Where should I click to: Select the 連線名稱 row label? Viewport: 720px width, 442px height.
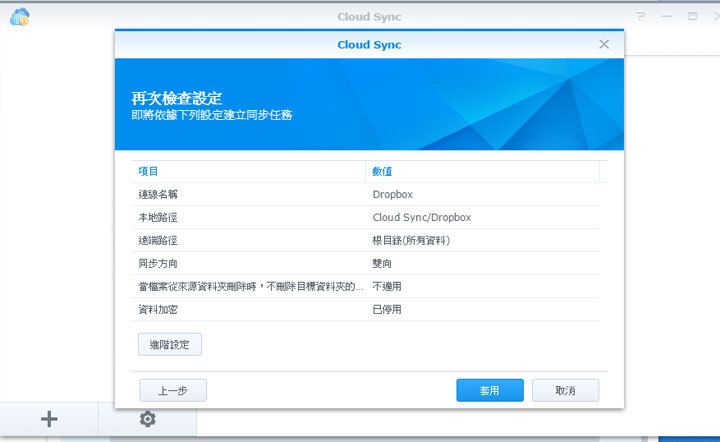point(158,194)
